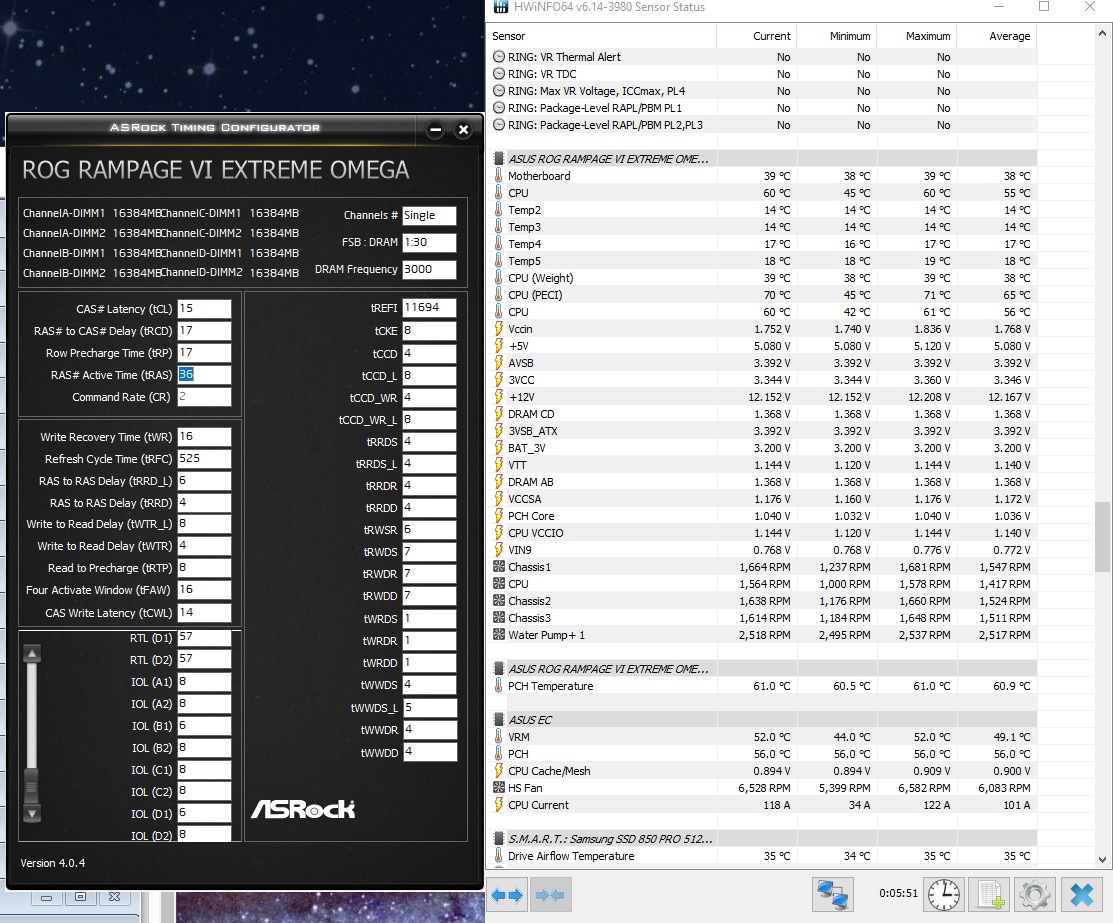Screen dimensions: 1113x923
Task: Click thermometer icon on VRM row
Action: (498, 736)
